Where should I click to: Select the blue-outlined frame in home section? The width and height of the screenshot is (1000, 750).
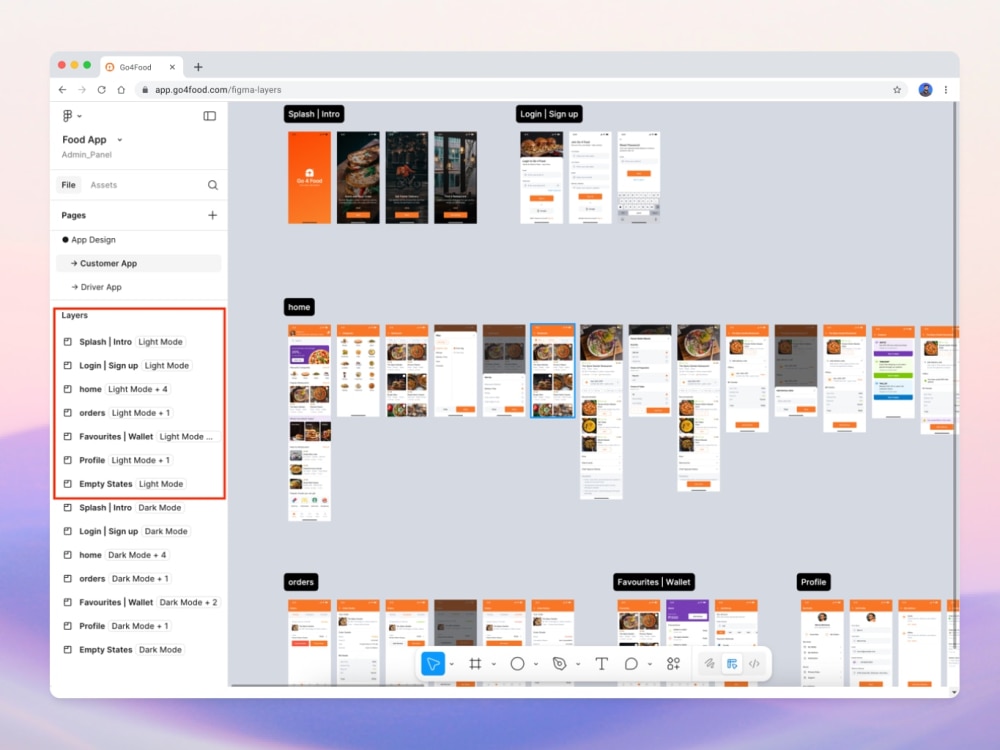coord(553,371)
